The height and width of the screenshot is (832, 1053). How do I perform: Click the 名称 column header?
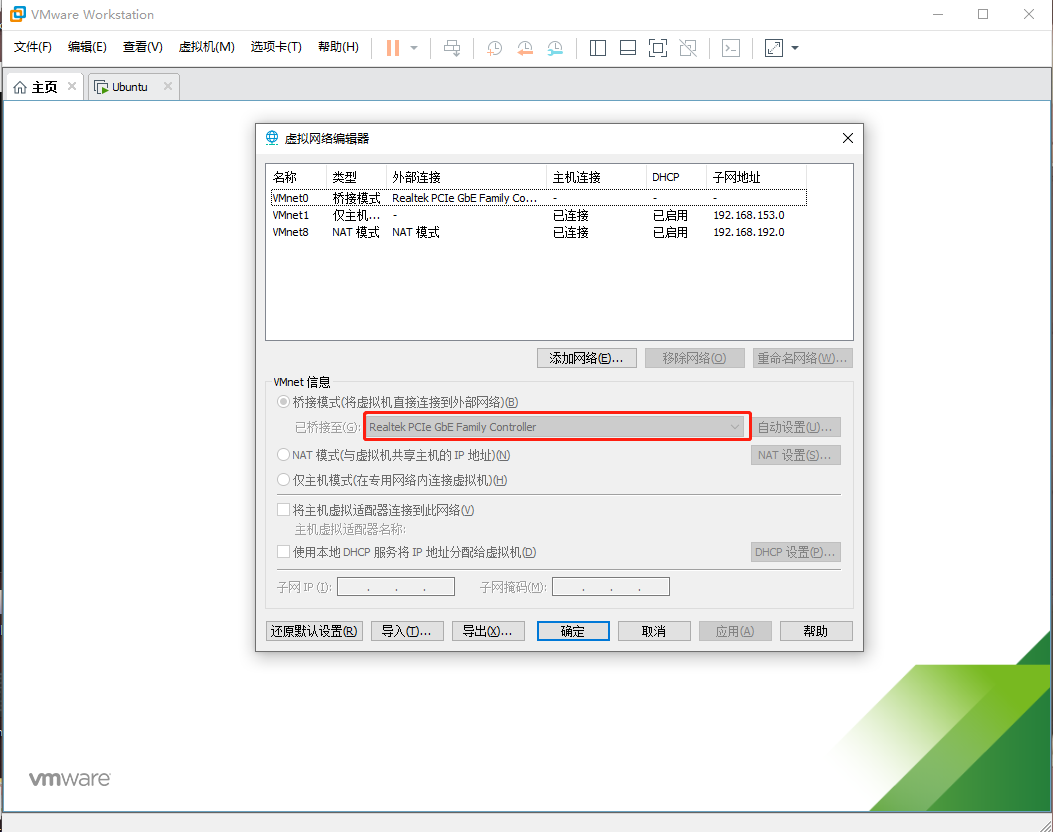[x=297, y=177]
